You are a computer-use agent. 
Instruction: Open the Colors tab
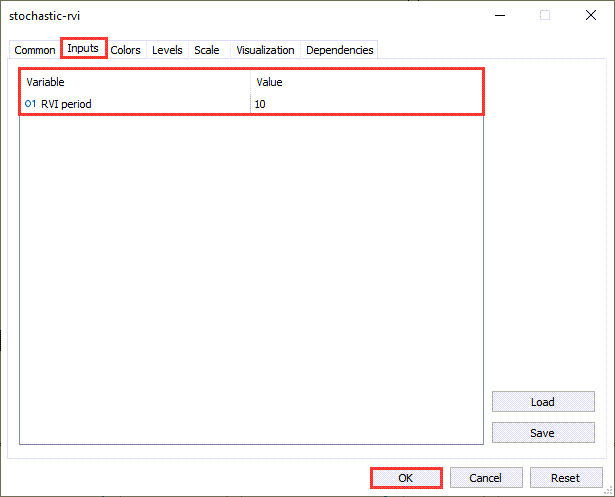pyautogui.click(x=125, y=50)
